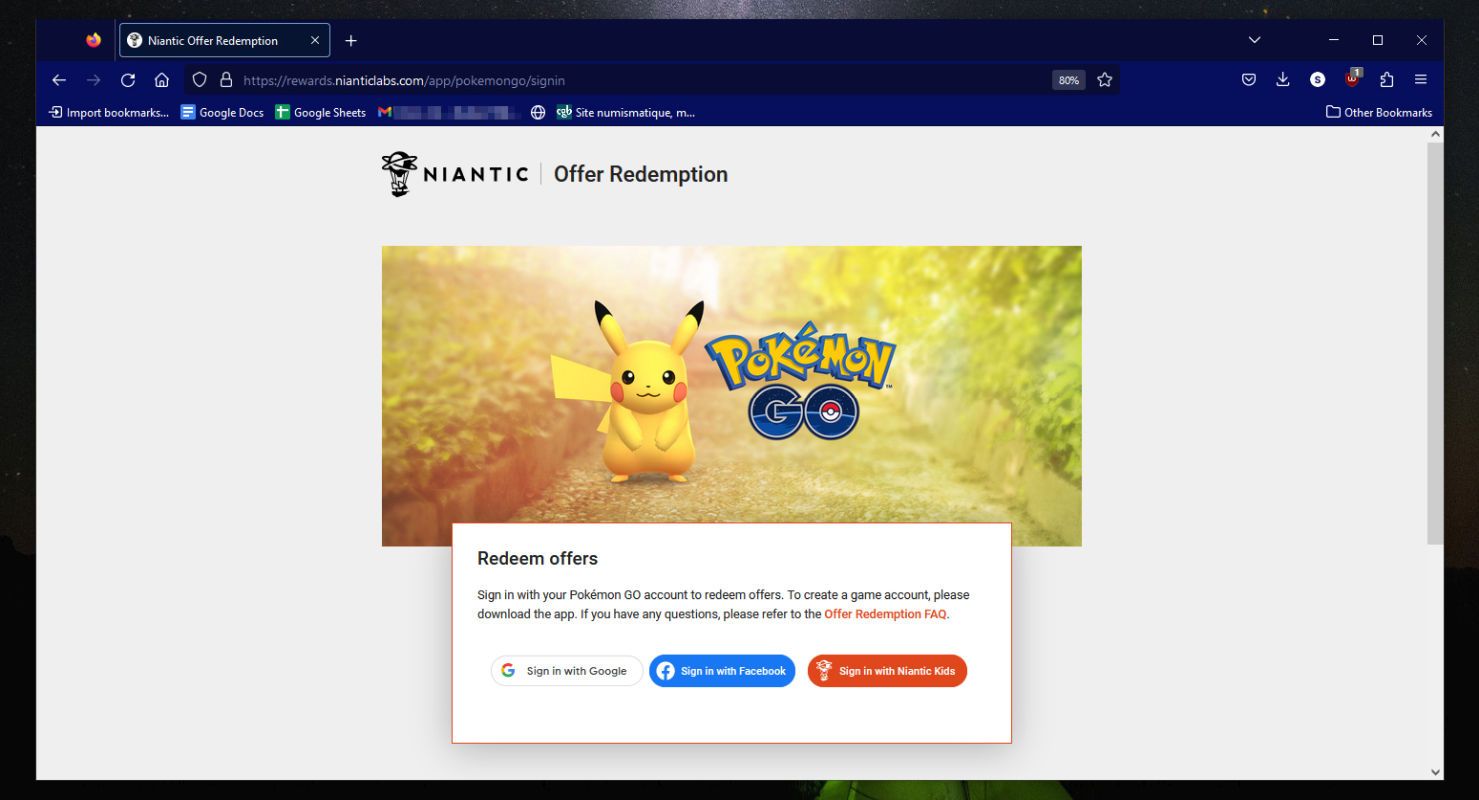The width and height of the screenshot is (1479, 800).
Task: Sign in with Google
Action: 566,671
